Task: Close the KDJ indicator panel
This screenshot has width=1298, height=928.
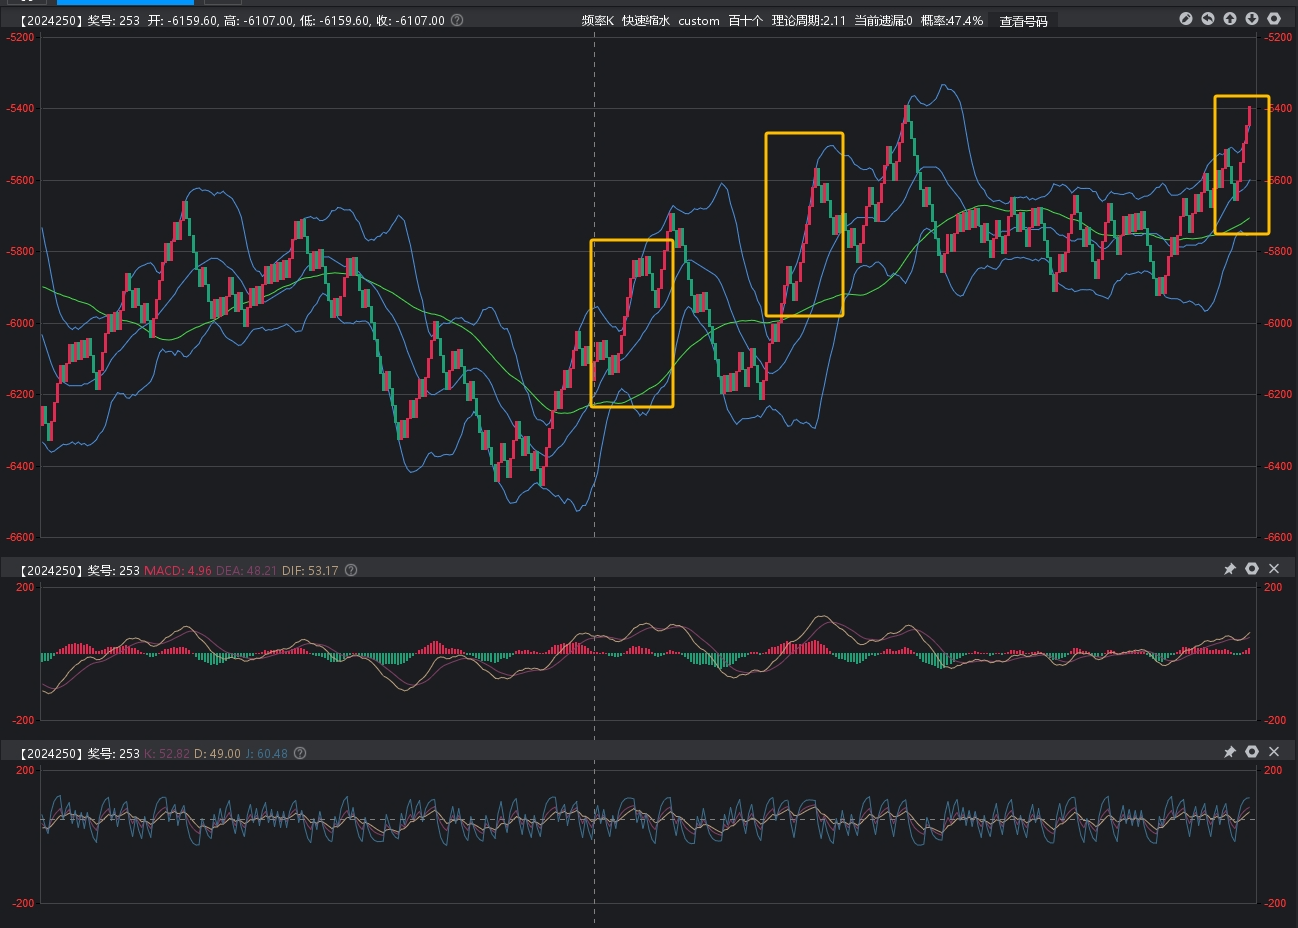Action: 1274,752
